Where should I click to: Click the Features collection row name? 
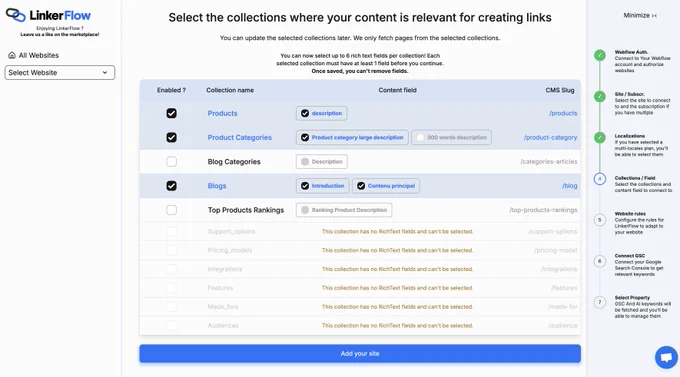(220, 288)
